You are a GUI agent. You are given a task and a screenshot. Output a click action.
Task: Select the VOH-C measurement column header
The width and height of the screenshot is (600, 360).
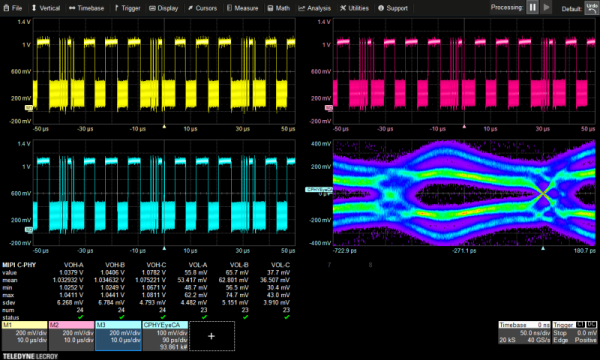click(156, 265)
